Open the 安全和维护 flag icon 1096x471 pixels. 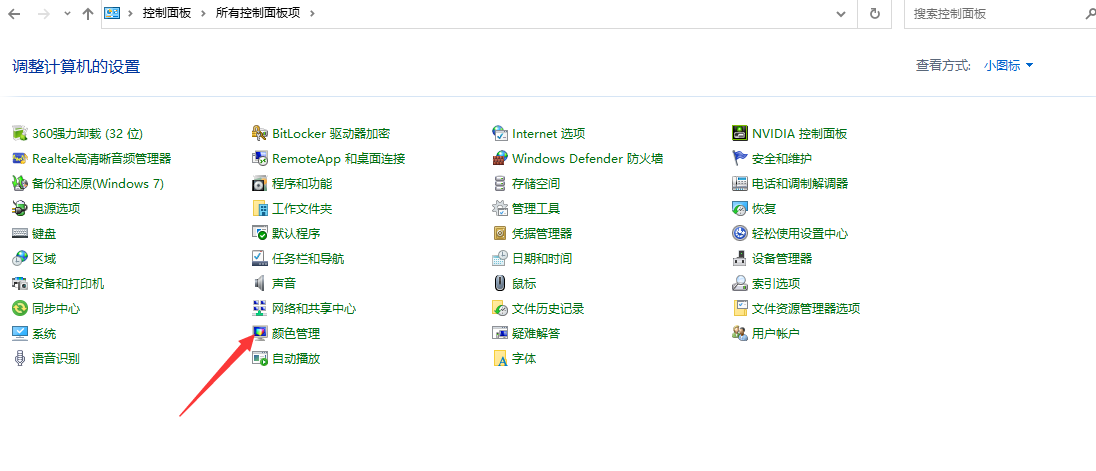click(x=740, y=159)
